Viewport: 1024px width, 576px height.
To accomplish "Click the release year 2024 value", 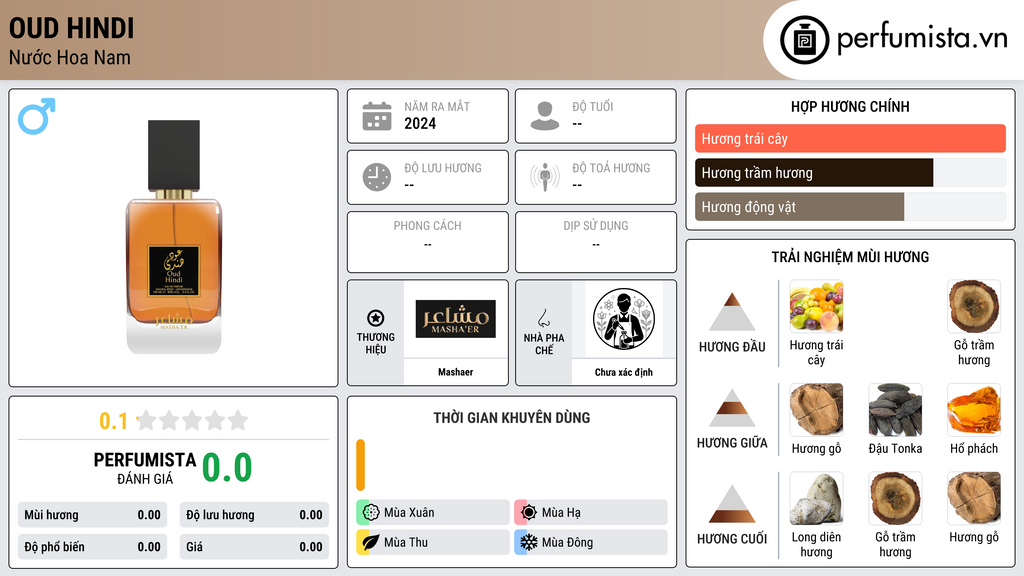I will 420,124.
